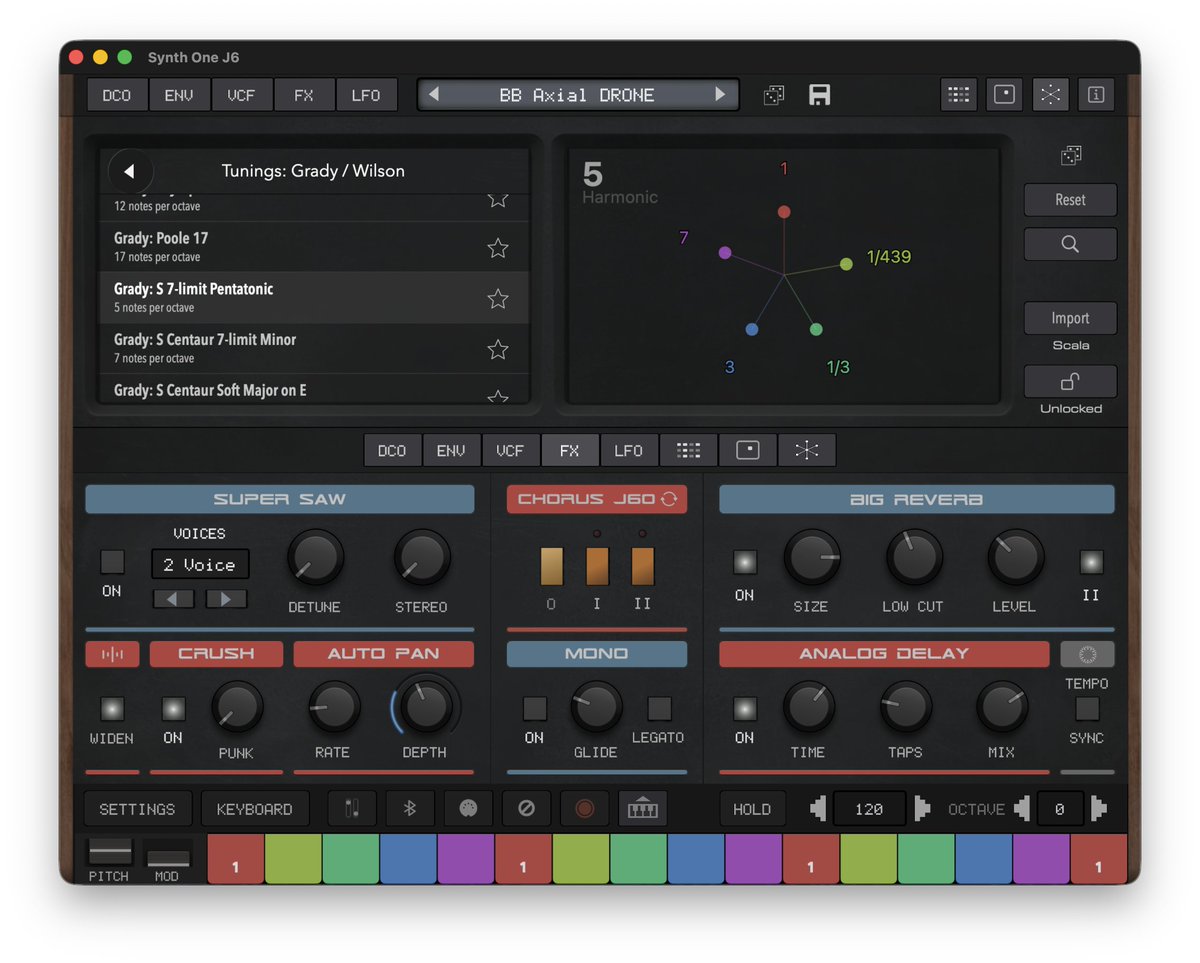1200x963 pixels.
Task: Increase Super Saw voices with right arrow
Action: point(226,599)
